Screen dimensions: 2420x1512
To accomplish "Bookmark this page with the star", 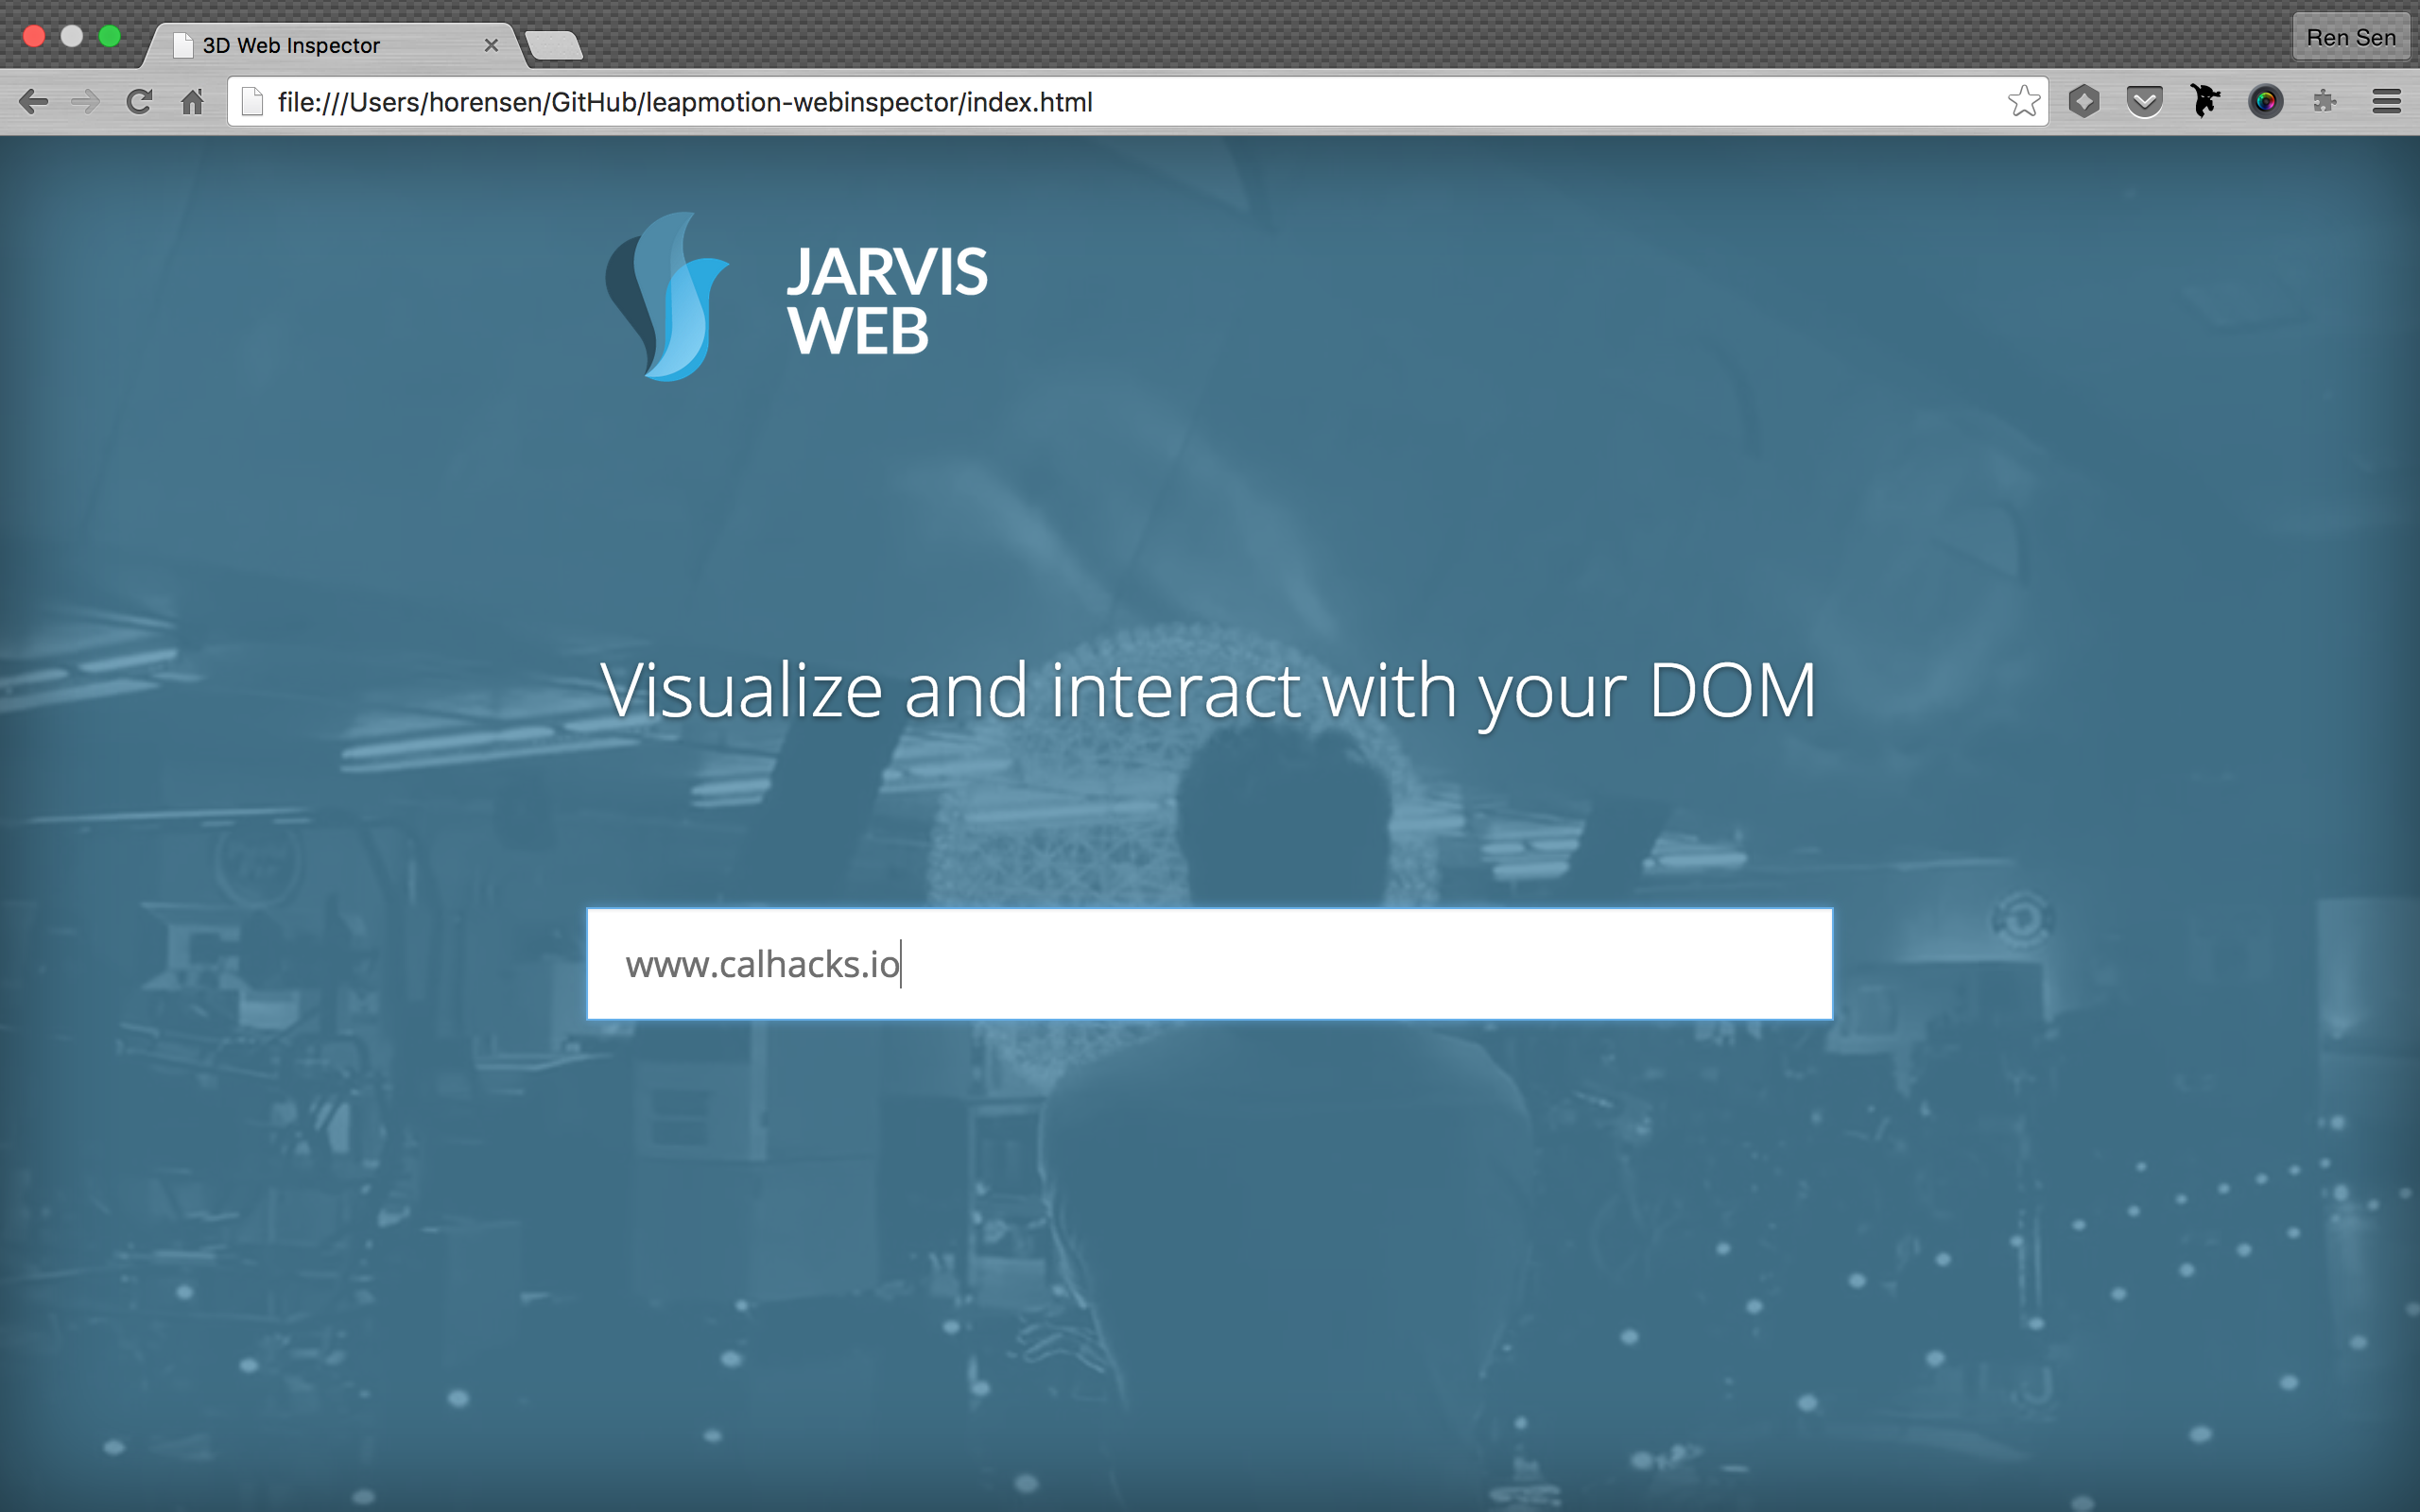I will [2023, 102].
